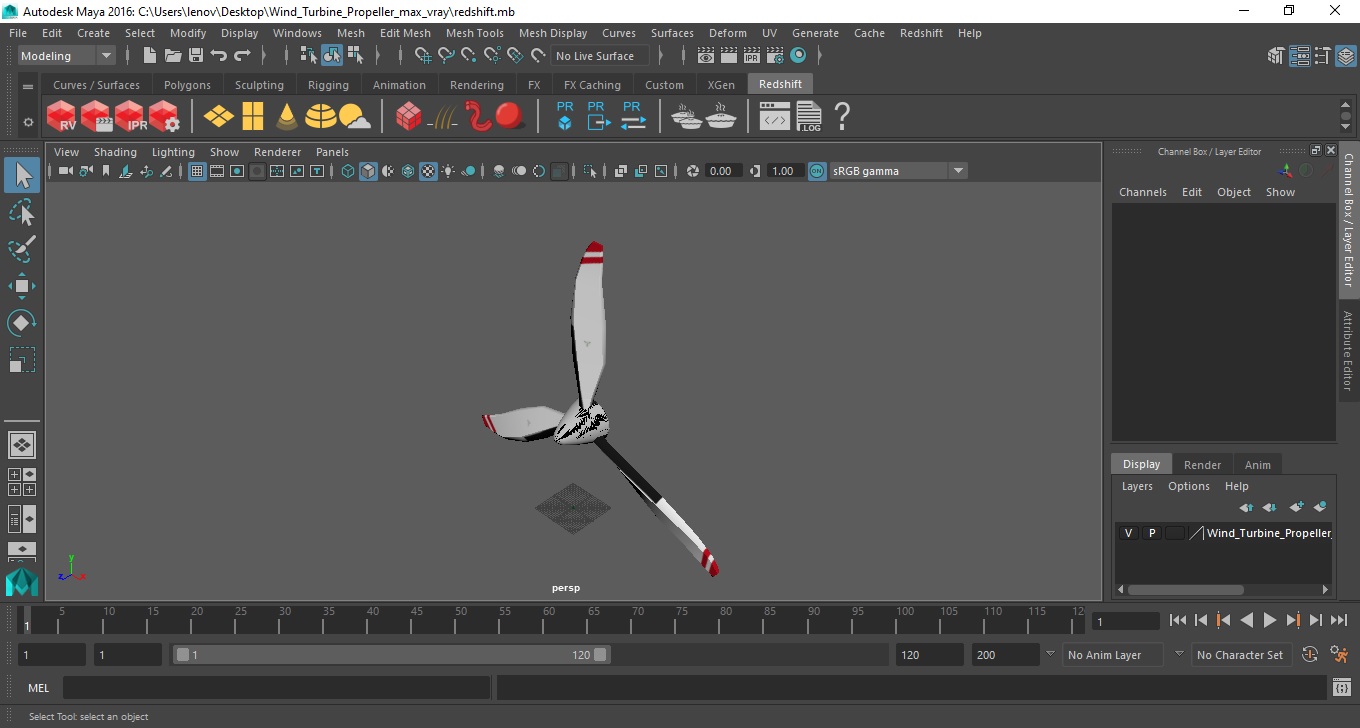Image resolution: width=1360 pixels, height=728 pixels.
Task: Open the Redshift menu in menu bar
Action: [921, 33]
